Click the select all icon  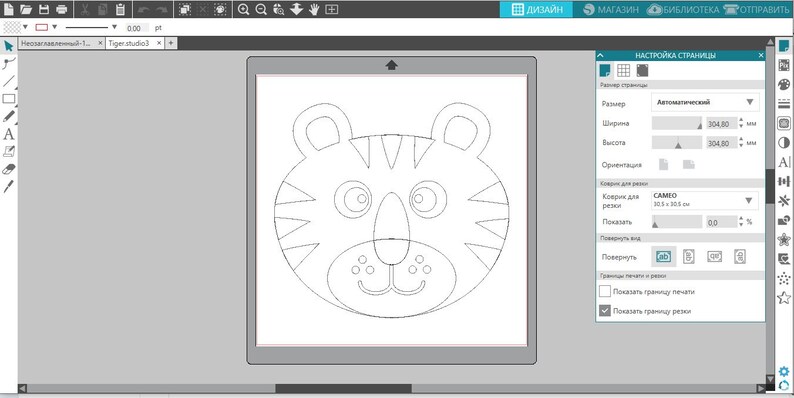coord(185,9)
